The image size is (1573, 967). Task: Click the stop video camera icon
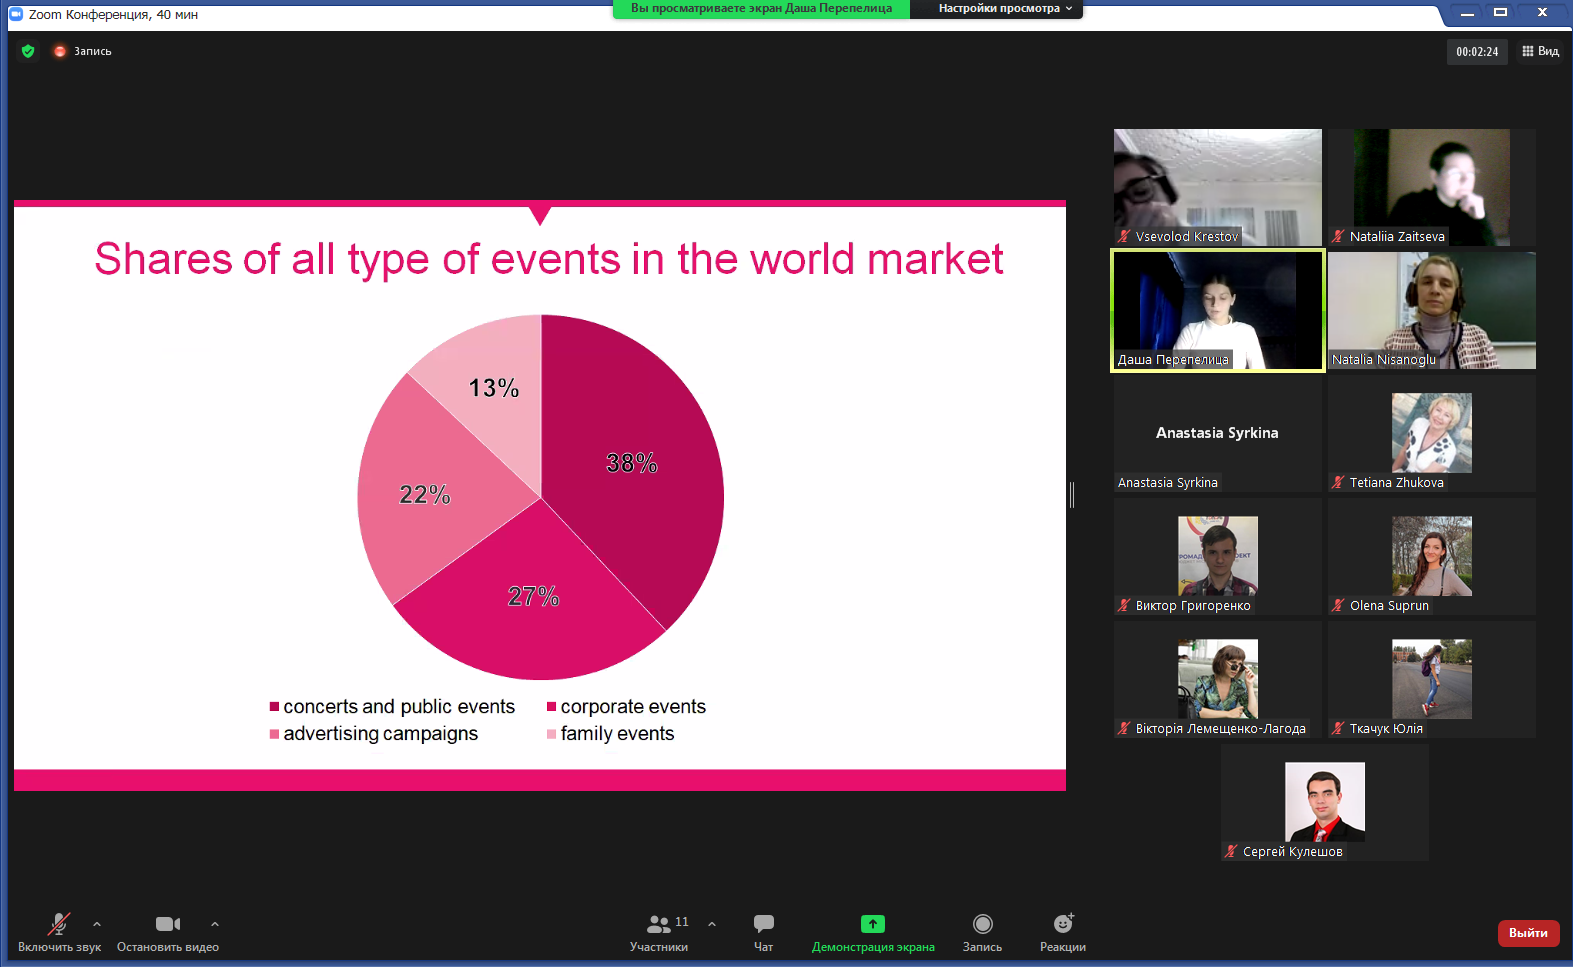point(168,923)
